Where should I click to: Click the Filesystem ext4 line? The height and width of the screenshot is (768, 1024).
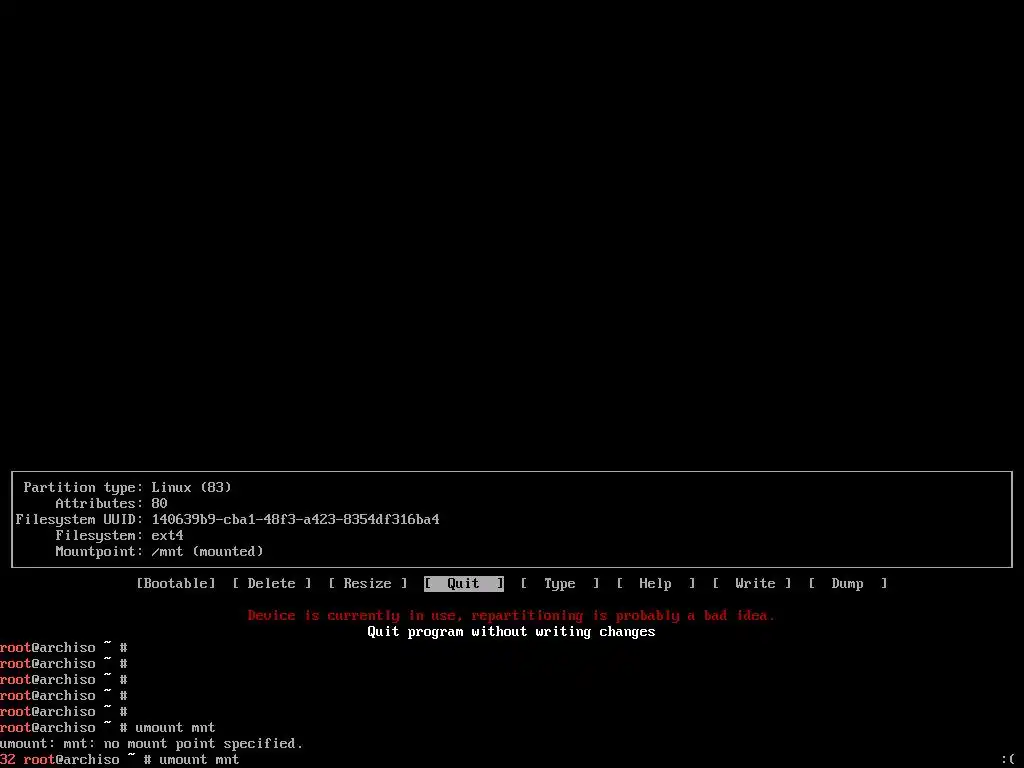click(x=120, y=536)
